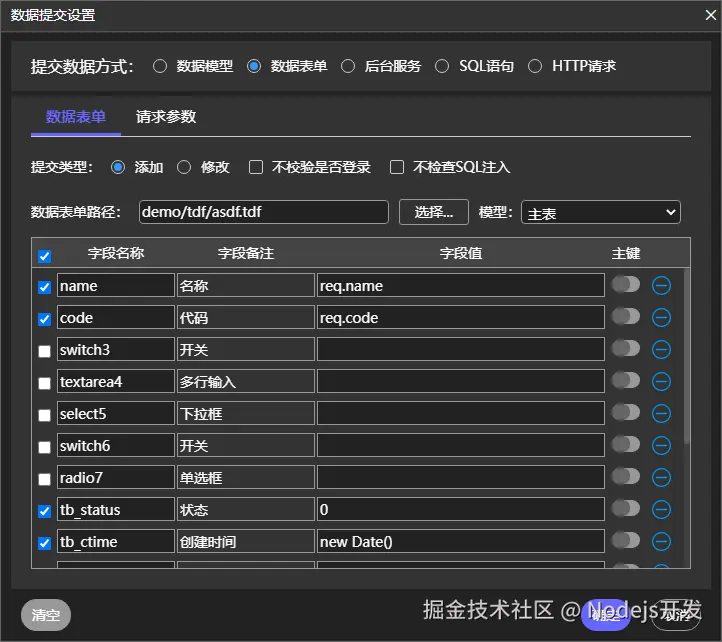
Task: Select SQL语句 submit method radio
Action: [x=442, y=66]
